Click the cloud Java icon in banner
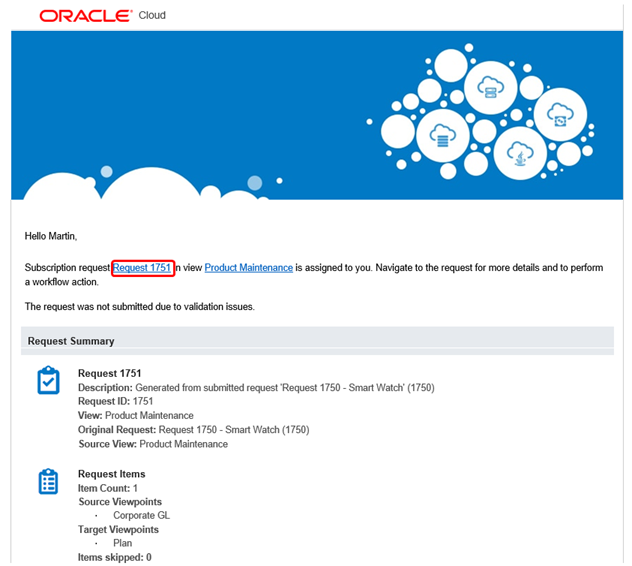The width and height of the screenshot is (632, 566). point(520,153)
